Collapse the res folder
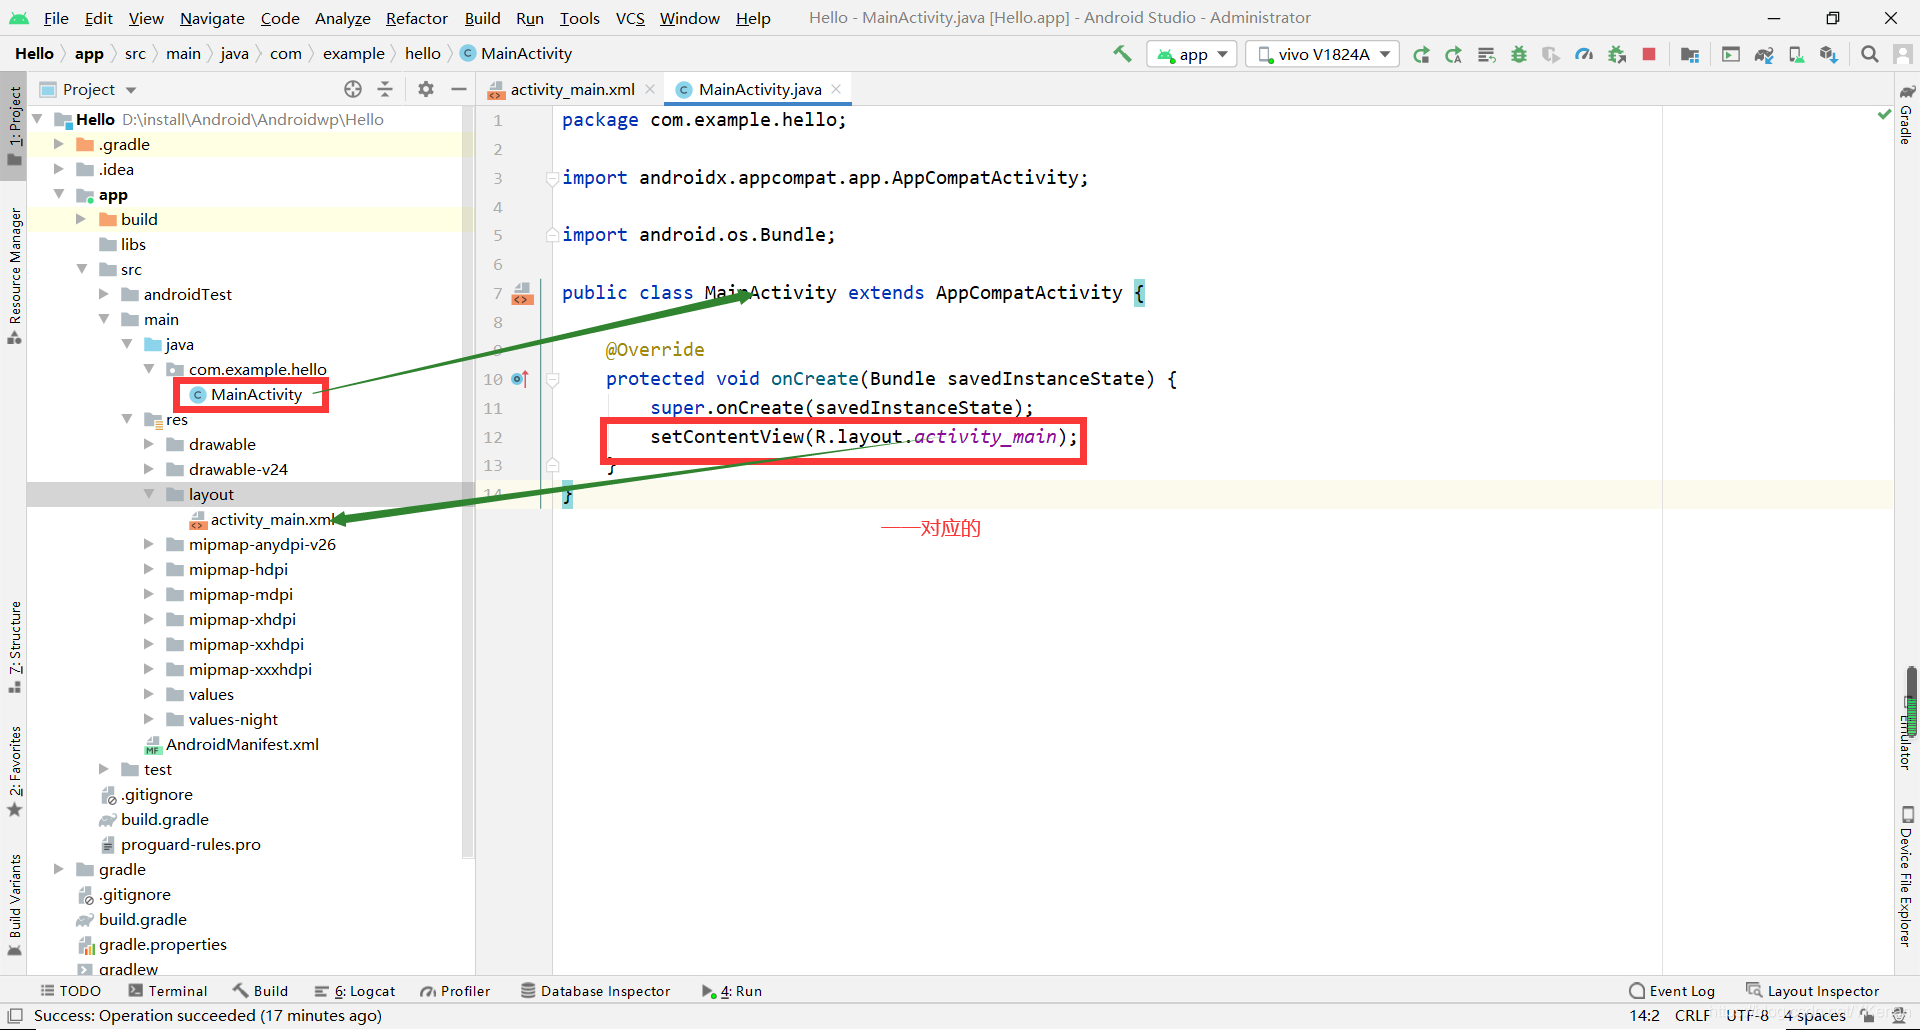Image resolution: width=1920 pixels, height=1030 pixels. [x=127, y=419]
